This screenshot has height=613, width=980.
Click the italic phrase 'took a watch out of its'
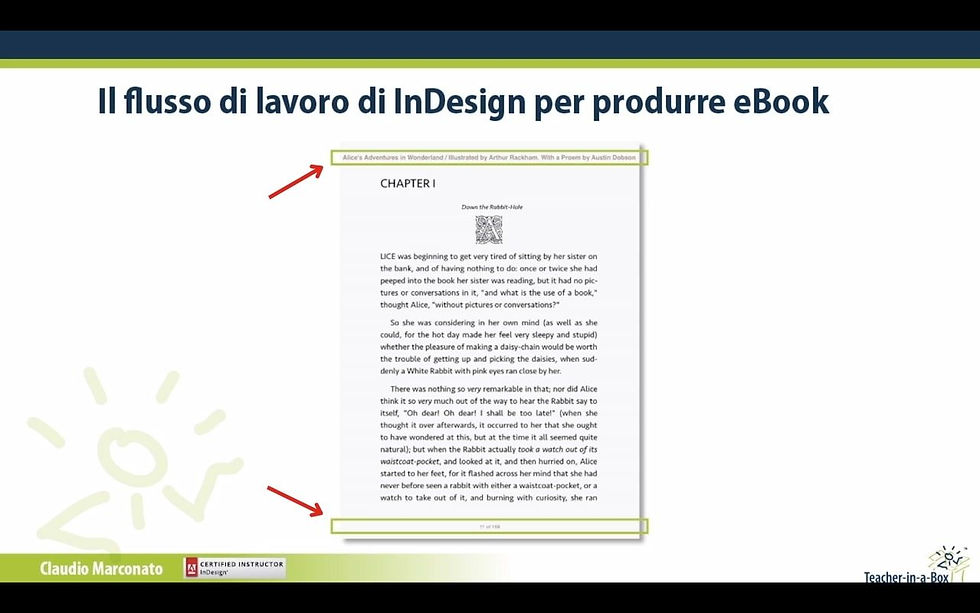558,449
